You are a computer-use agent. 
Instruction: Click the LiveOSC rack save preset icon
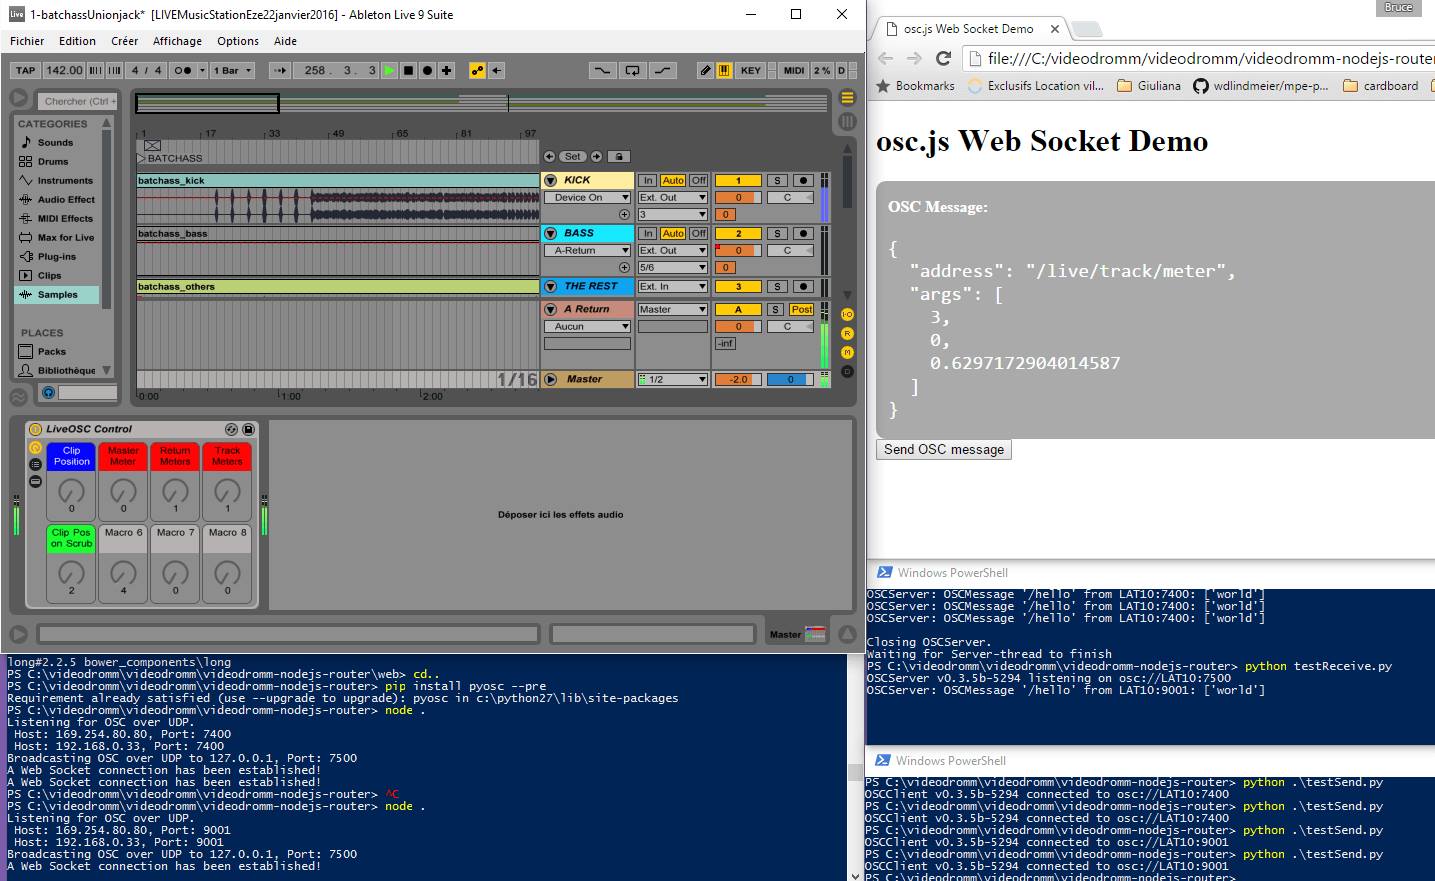point(249,429)
